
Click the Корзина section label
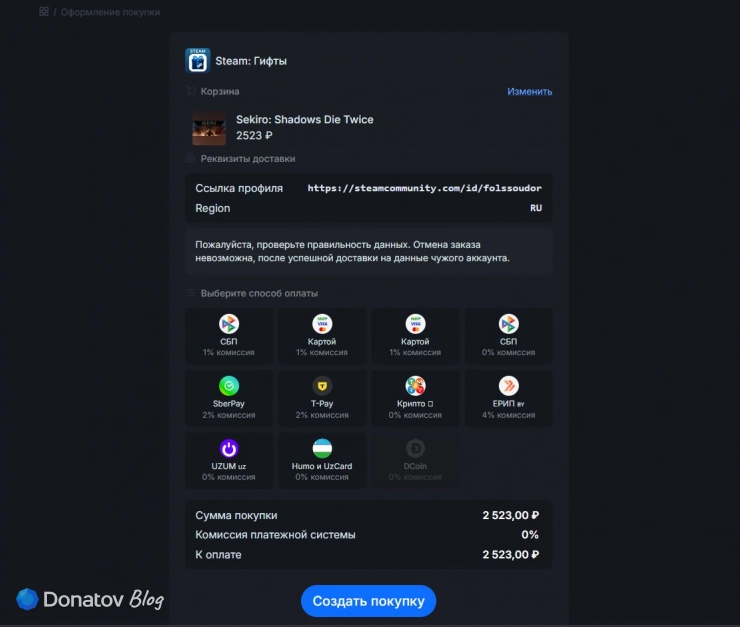click(220, 92)
